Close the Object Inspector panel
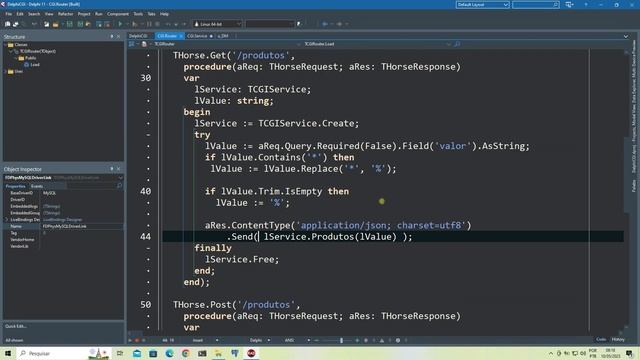 pyautogui.click(x=119, y=169)
